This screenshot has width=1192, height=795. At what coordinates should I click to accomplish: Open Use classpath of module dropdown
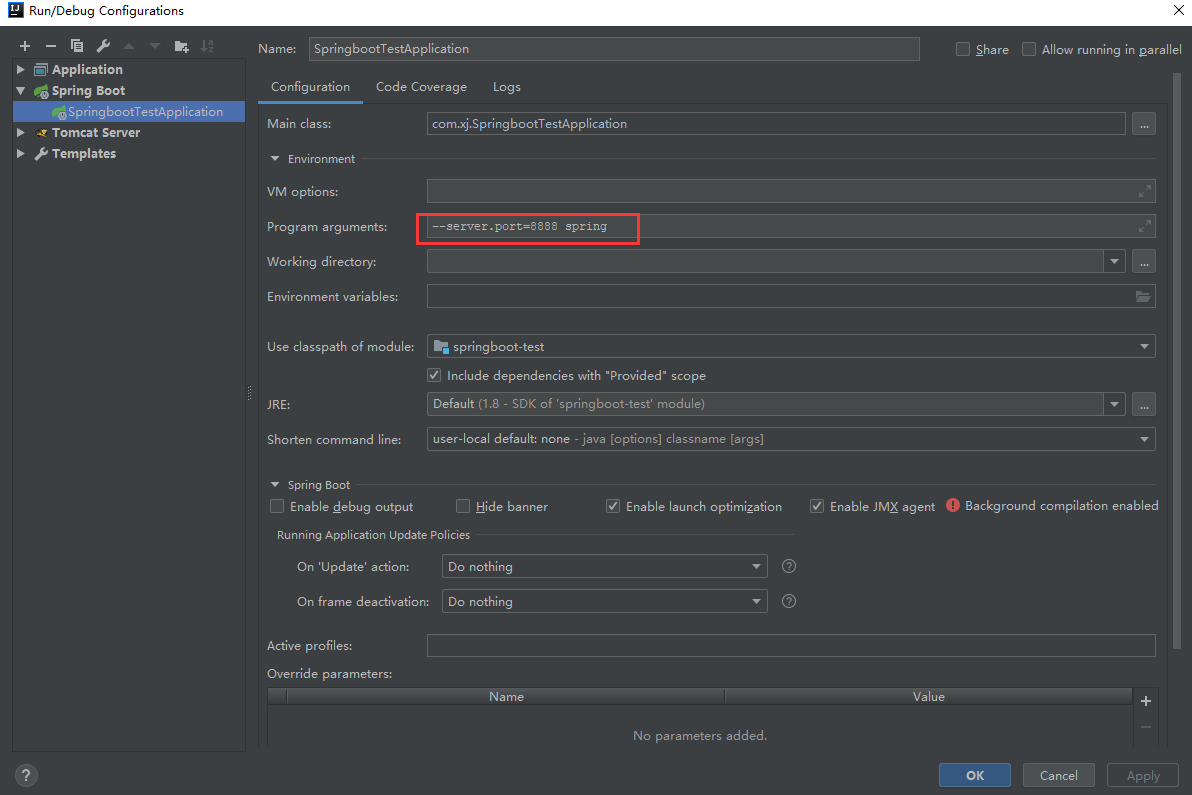coord(1144,347)
